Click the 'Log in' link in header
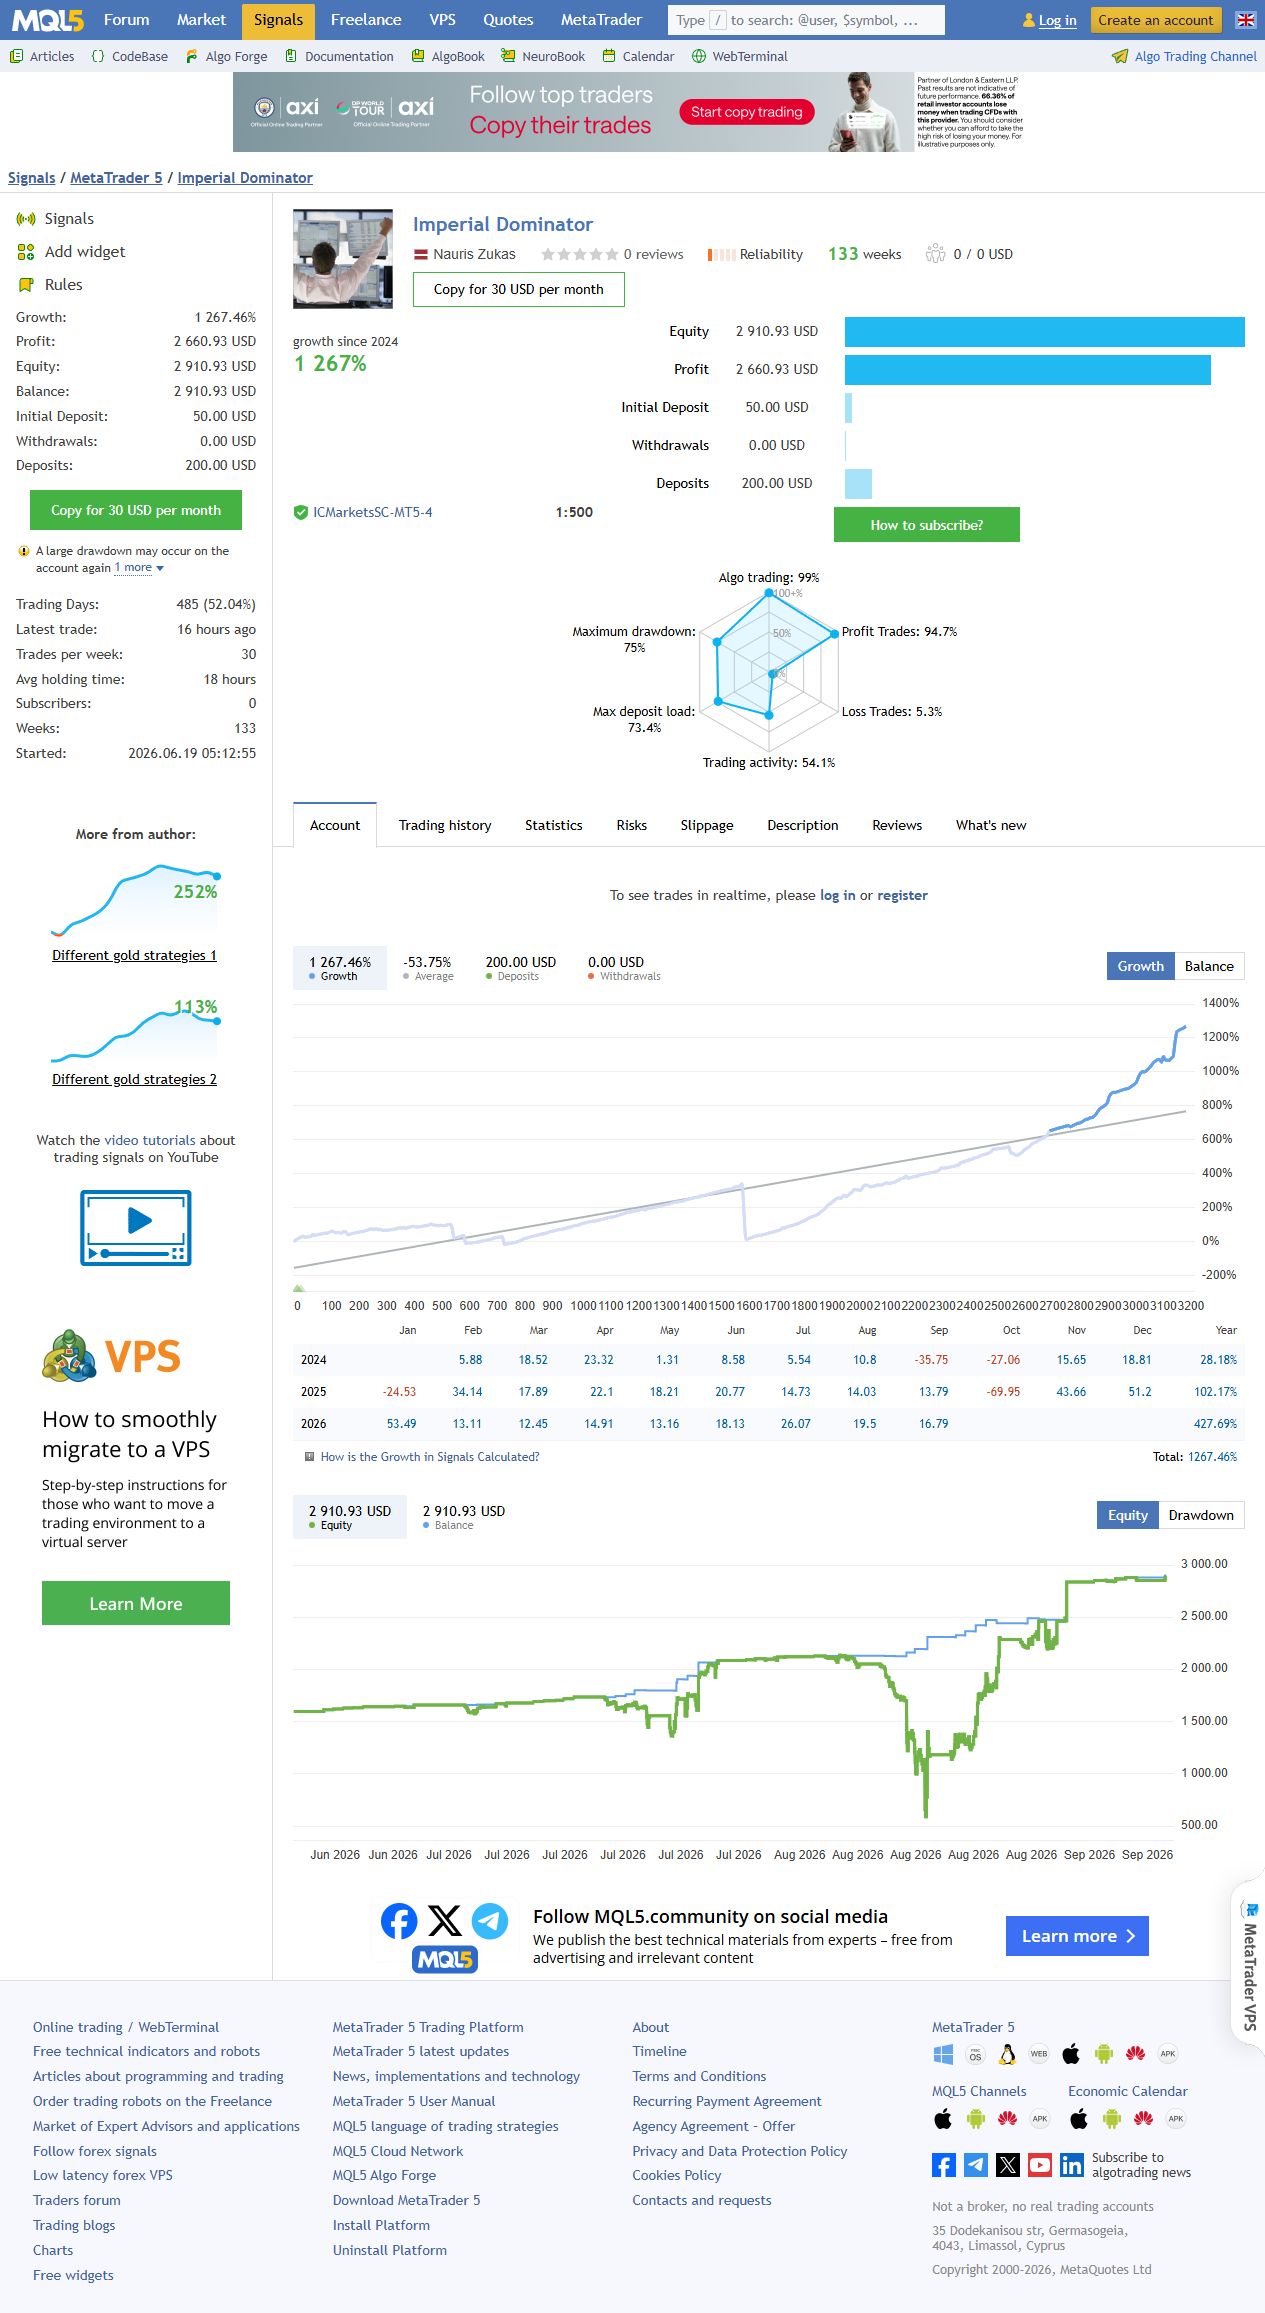The width and height of the screenshot is (1265, 2313). click(1057, 20)
